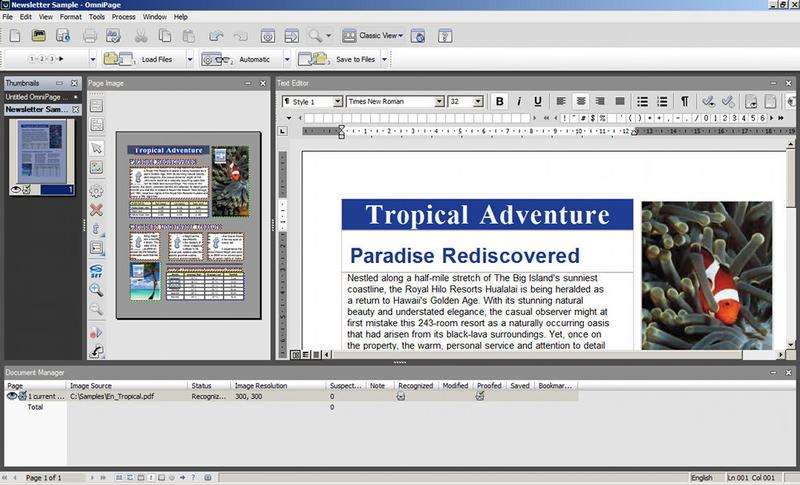Expand the Classic View dropdown
The height and width of the screenshot is (485, 800).
click(x=400, y=37)
